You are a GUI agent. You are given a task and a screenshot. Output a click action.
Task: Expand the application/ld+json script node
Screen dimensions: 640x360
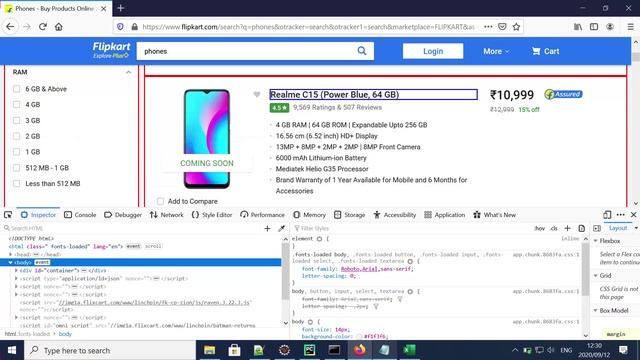click(x=16, y=278)
